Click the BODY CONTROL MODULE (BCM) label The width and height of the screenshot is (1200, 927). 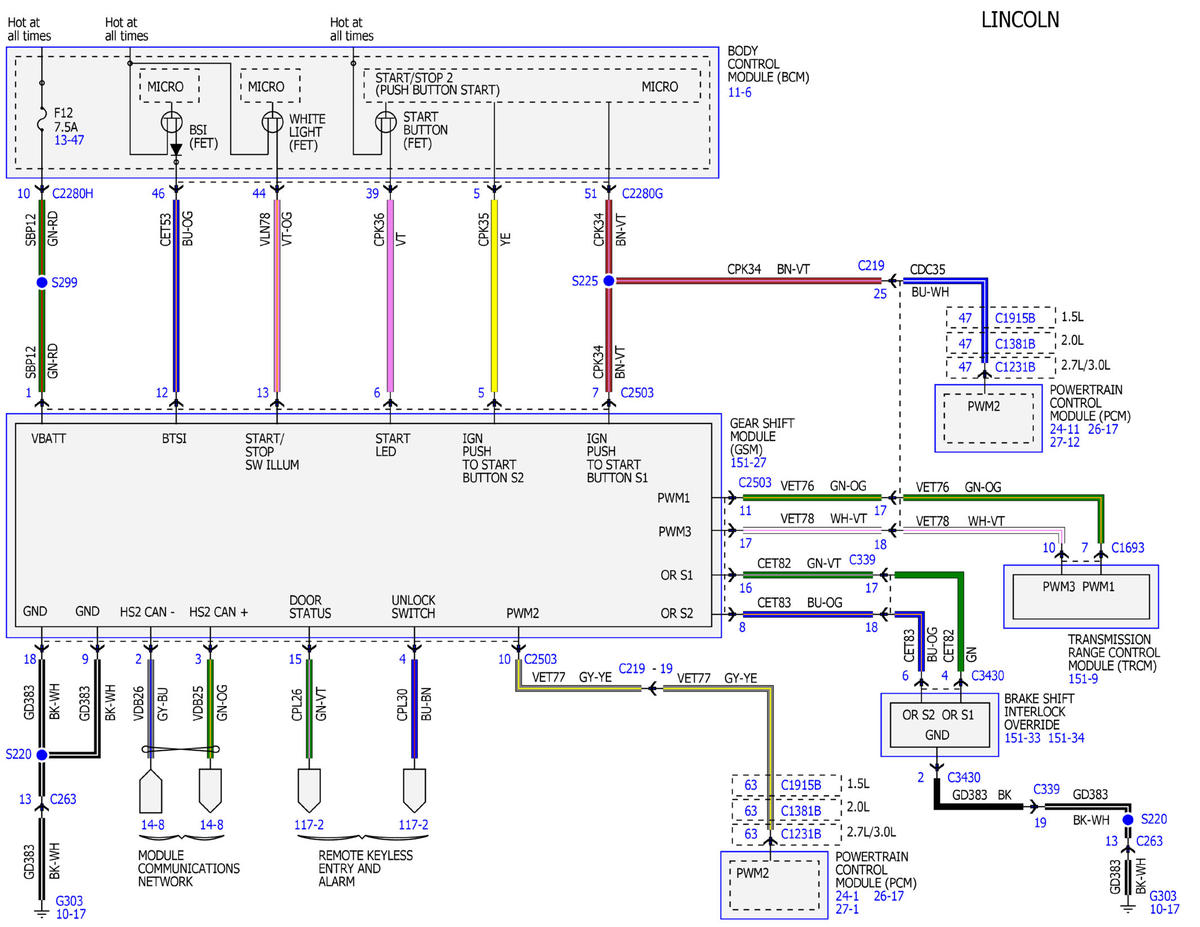(x=768, y=63)
